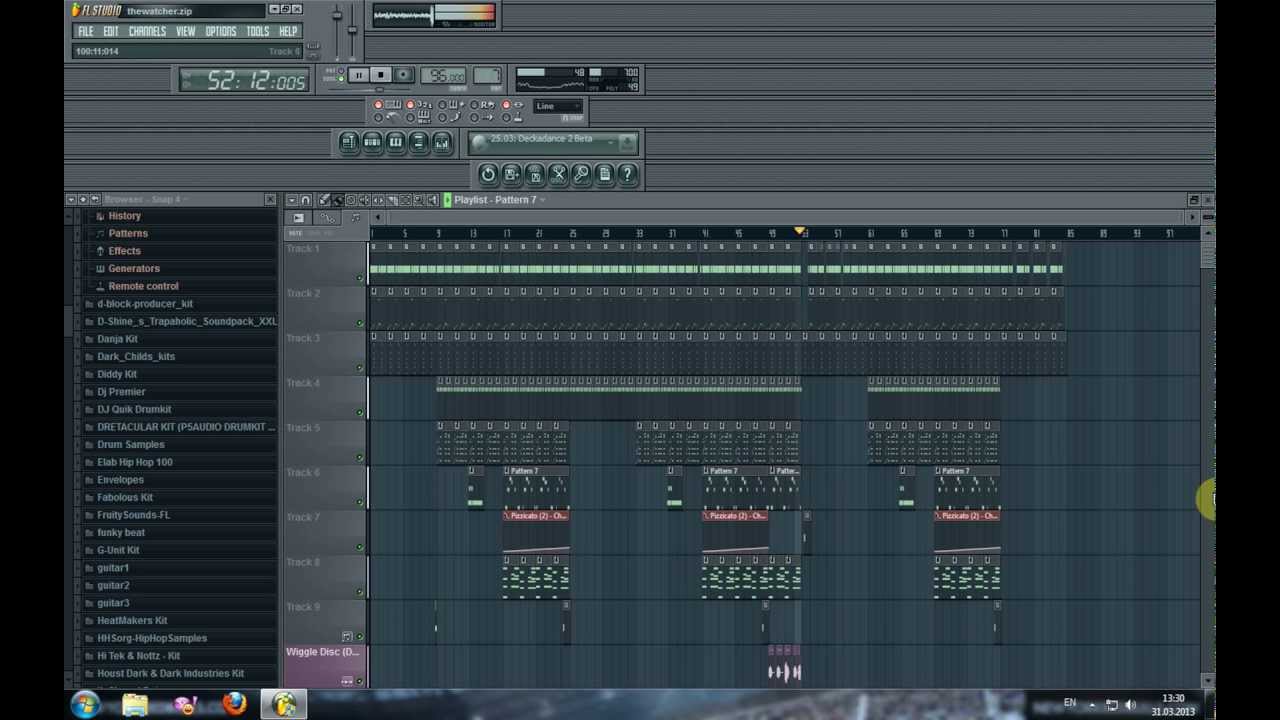Open the Danja Kit folder
This screenshot has height=720, width=1280.
pos(117,339)
